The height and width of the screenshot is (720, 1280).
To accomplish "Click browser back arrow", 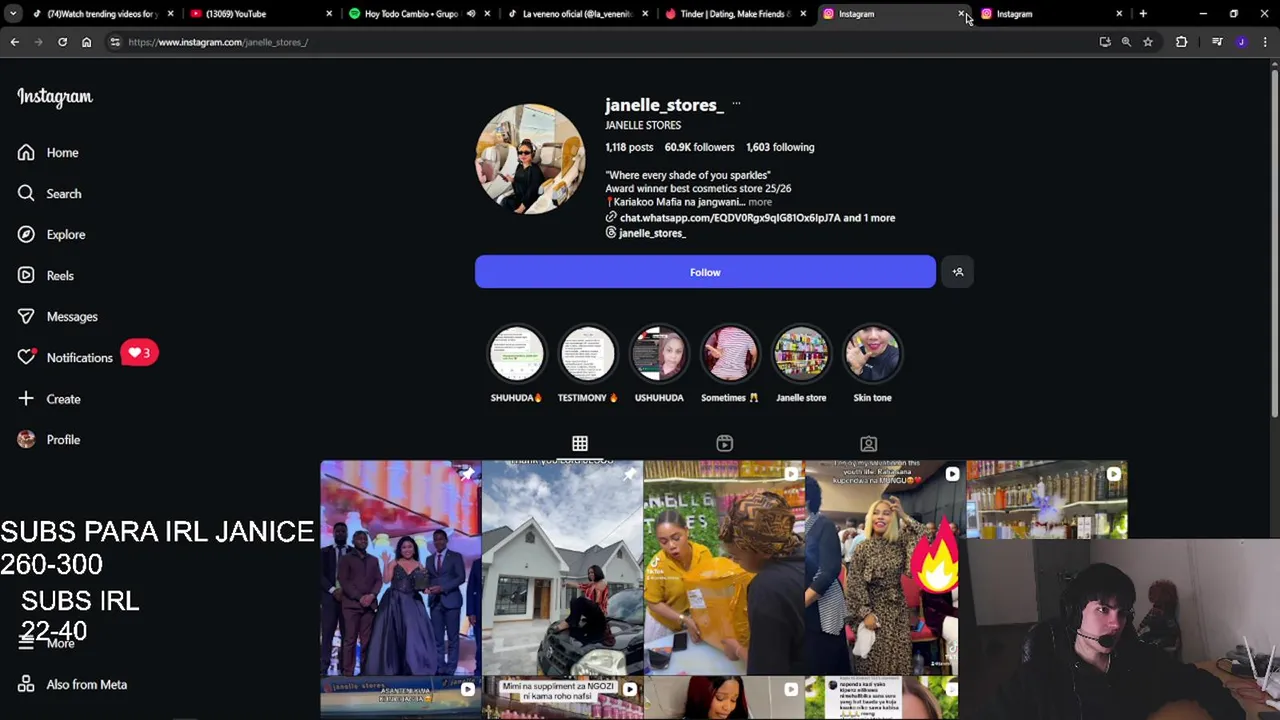I will point(14,42).
